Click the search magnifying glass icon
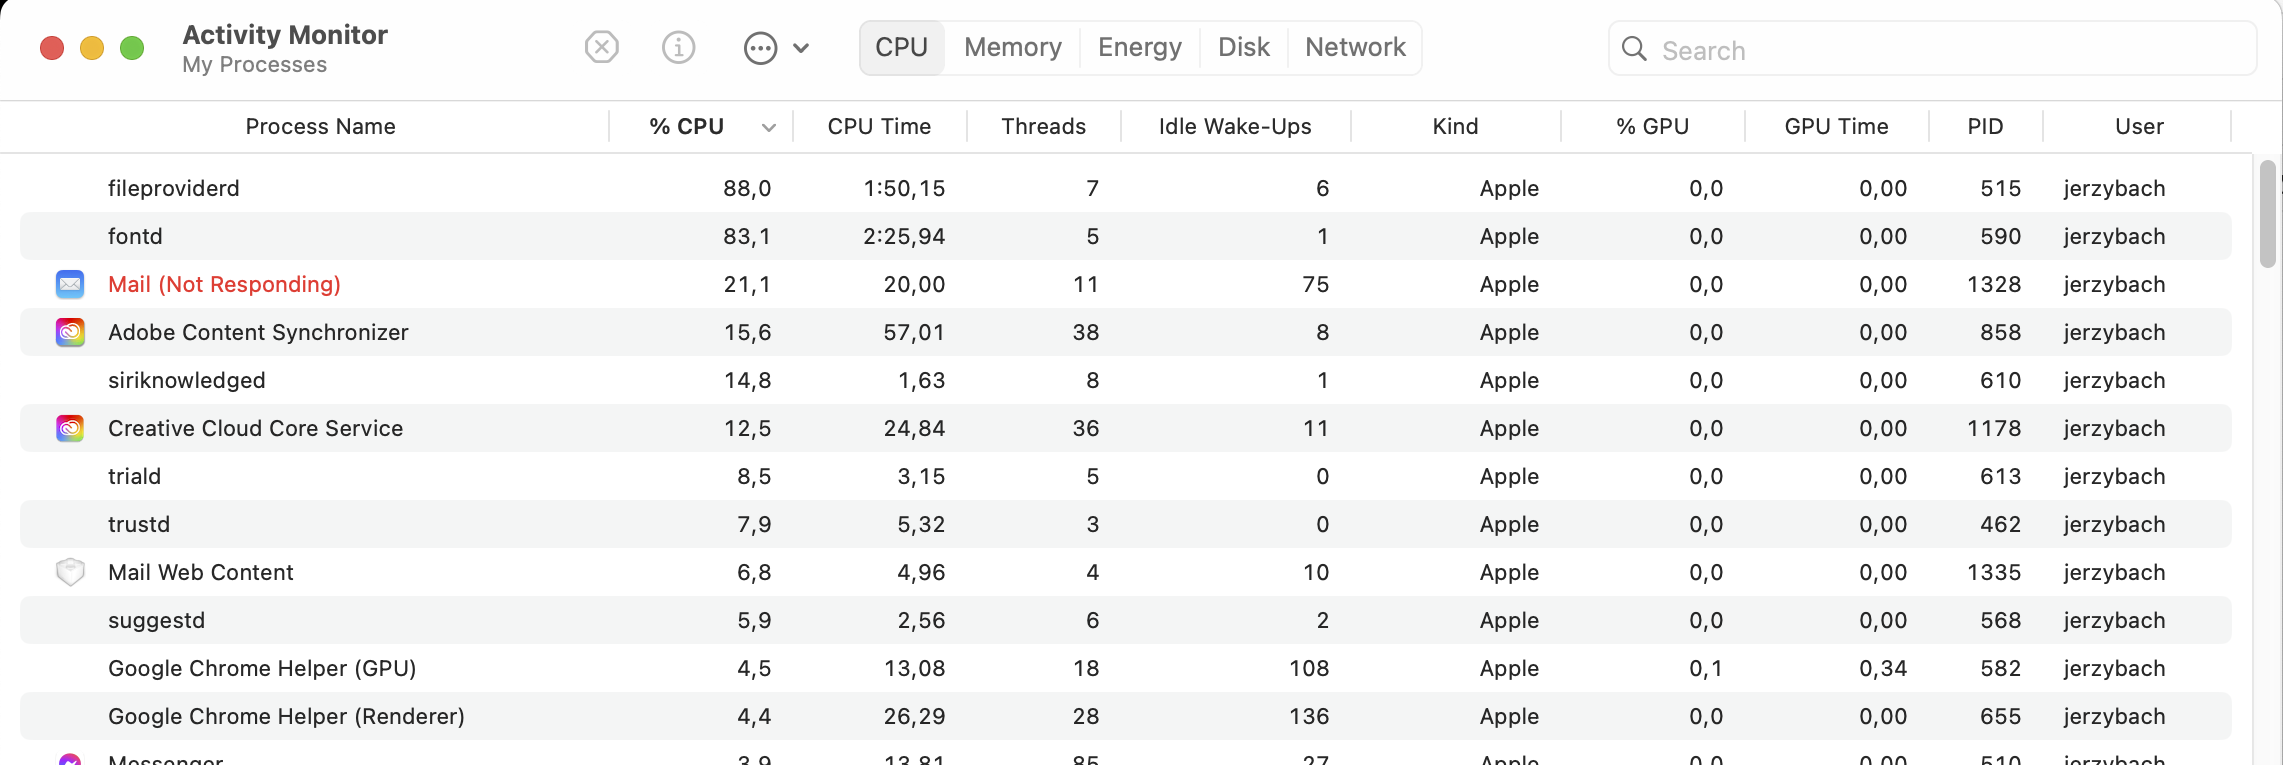This screenshot has width=2283, height=765. [1634, 49]
